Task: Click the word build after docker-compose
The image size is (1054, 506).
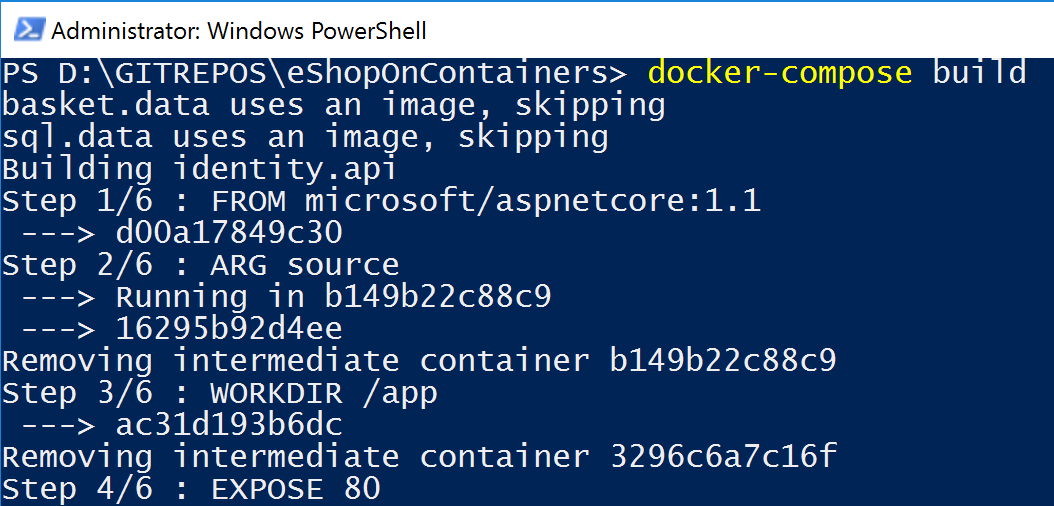Action: [979, 73]
